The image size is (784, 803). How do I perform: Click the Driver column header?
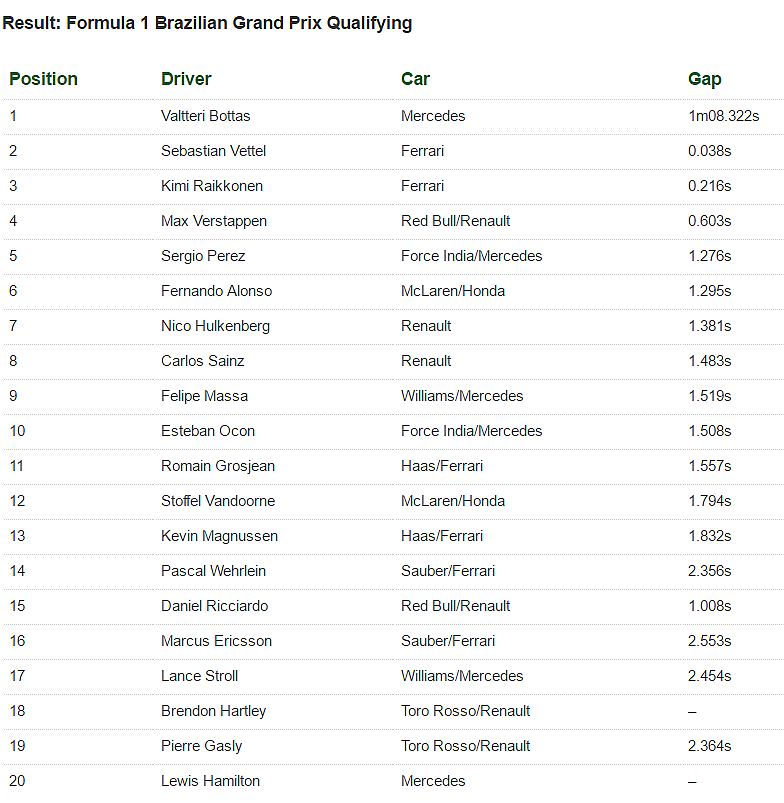186,79
